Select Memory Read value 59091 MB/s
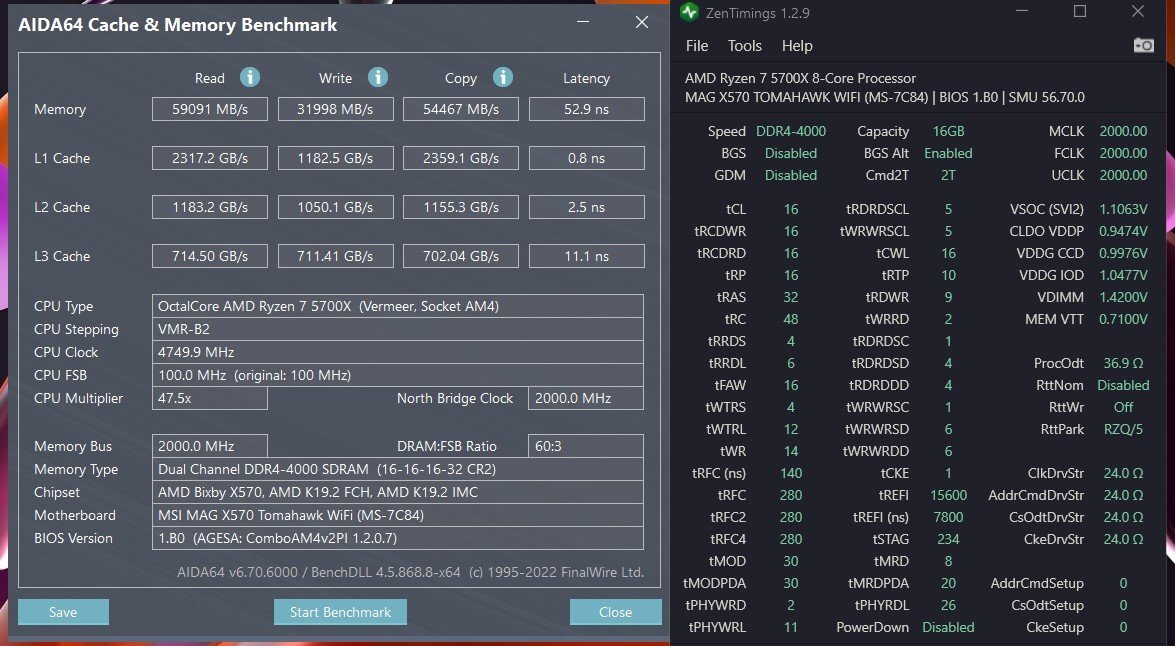 210,109
